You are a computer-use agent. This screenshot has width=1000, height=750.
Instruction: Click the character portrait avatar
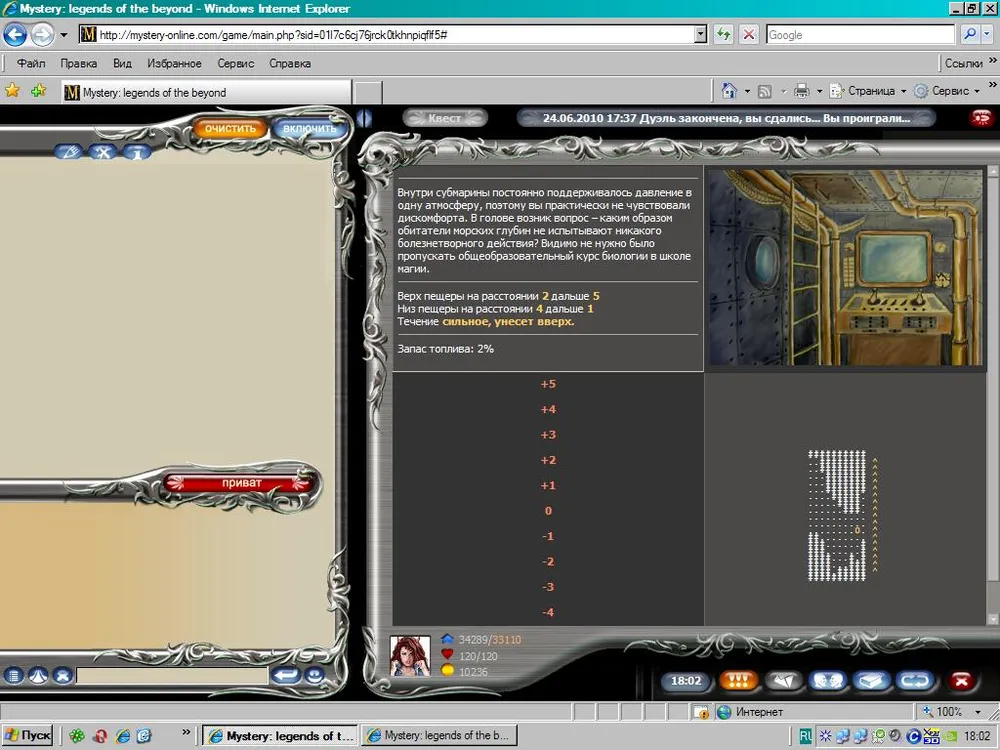[x=410, y=655]
